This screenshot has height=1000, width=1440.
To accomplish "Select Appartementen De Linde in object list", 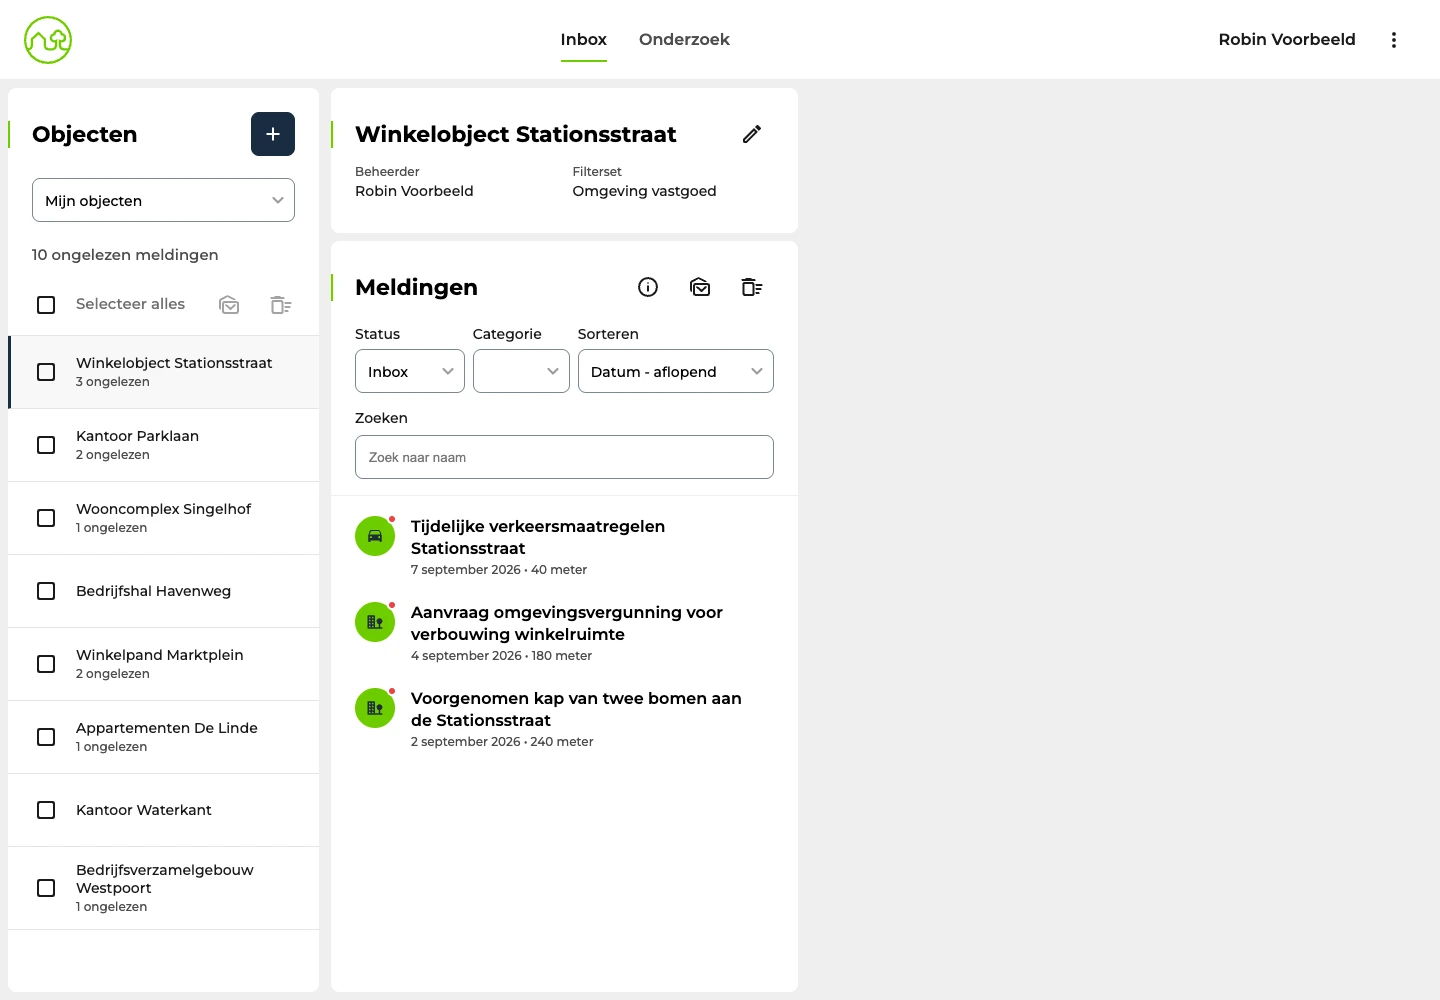I will coord(163,737).
